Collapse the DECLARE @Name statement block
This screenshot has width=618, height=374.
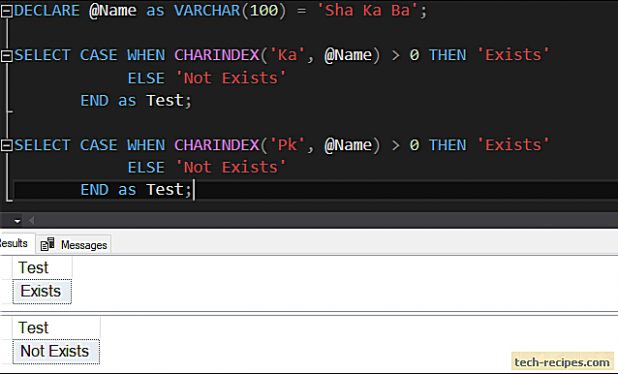(x=7, y=12)
